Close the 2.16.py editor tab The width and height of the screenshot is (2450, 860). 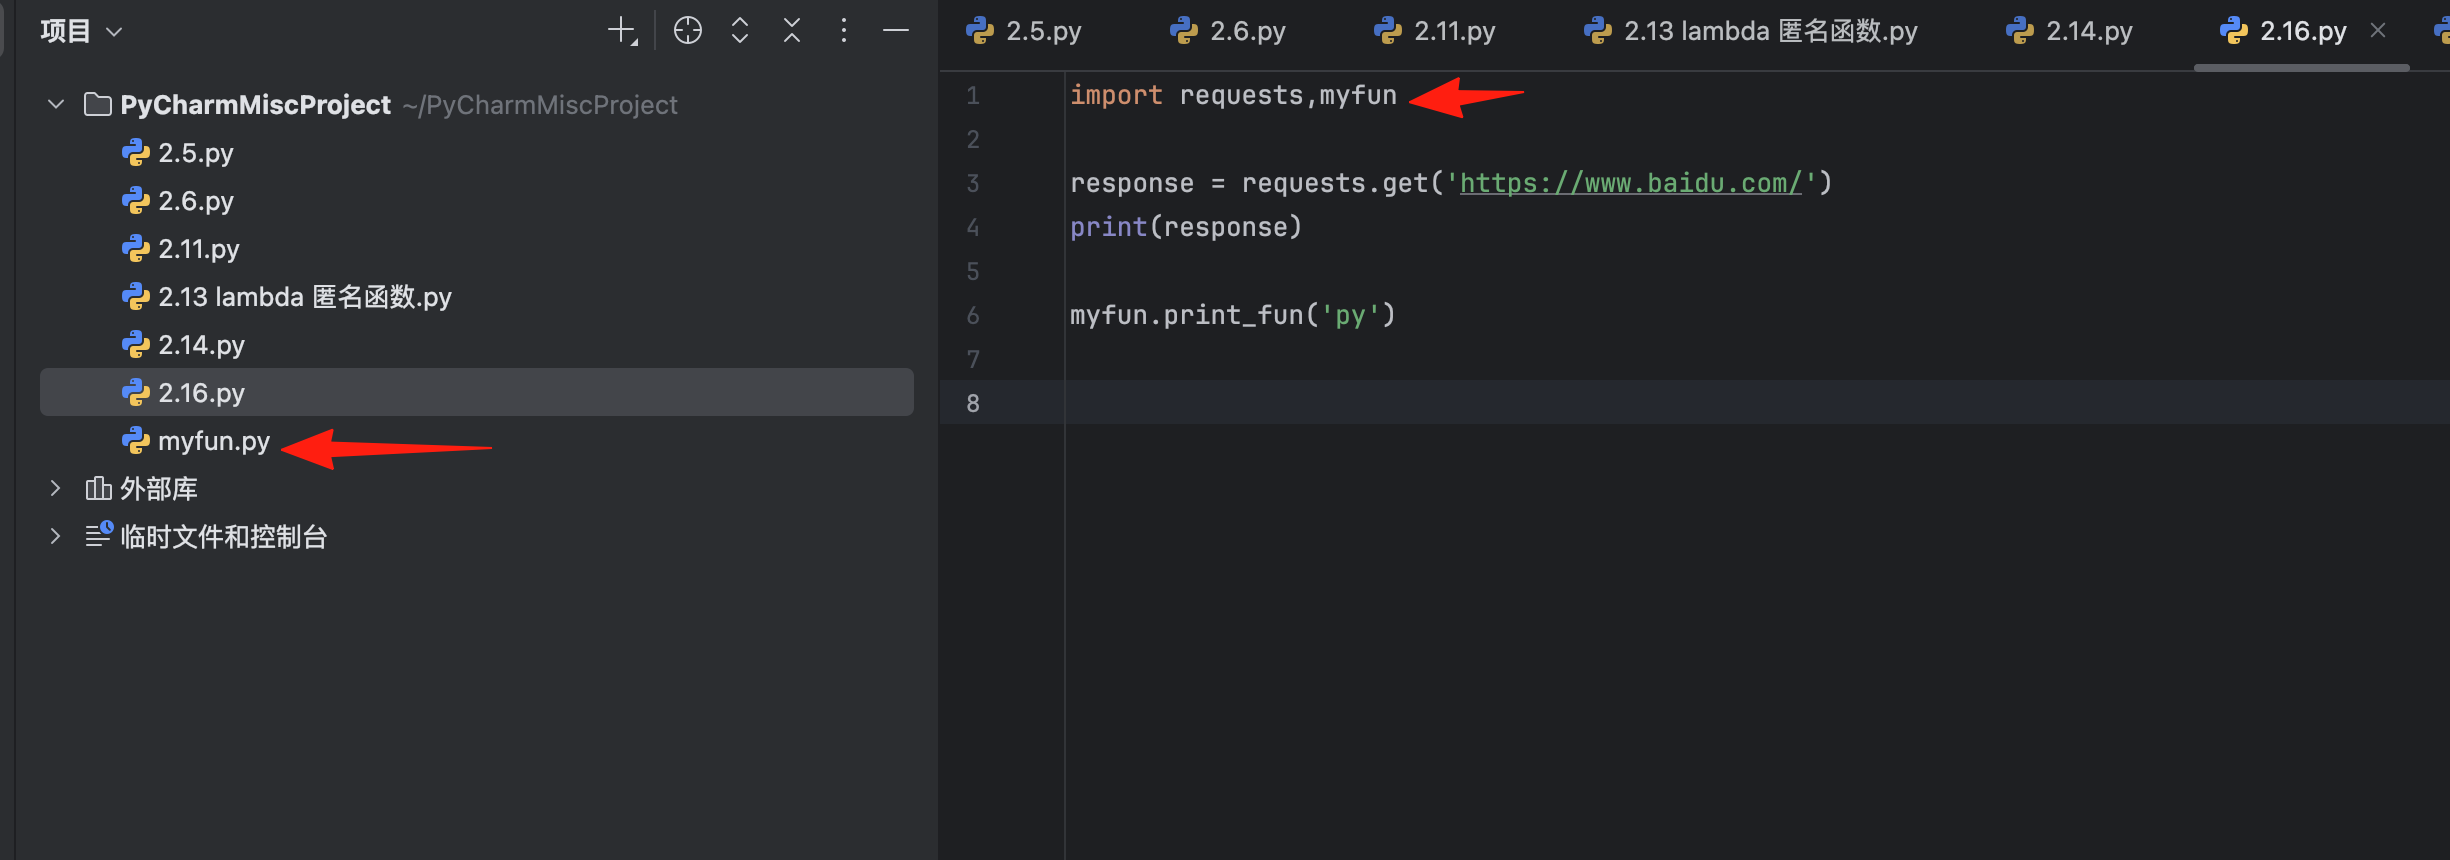2378,31
